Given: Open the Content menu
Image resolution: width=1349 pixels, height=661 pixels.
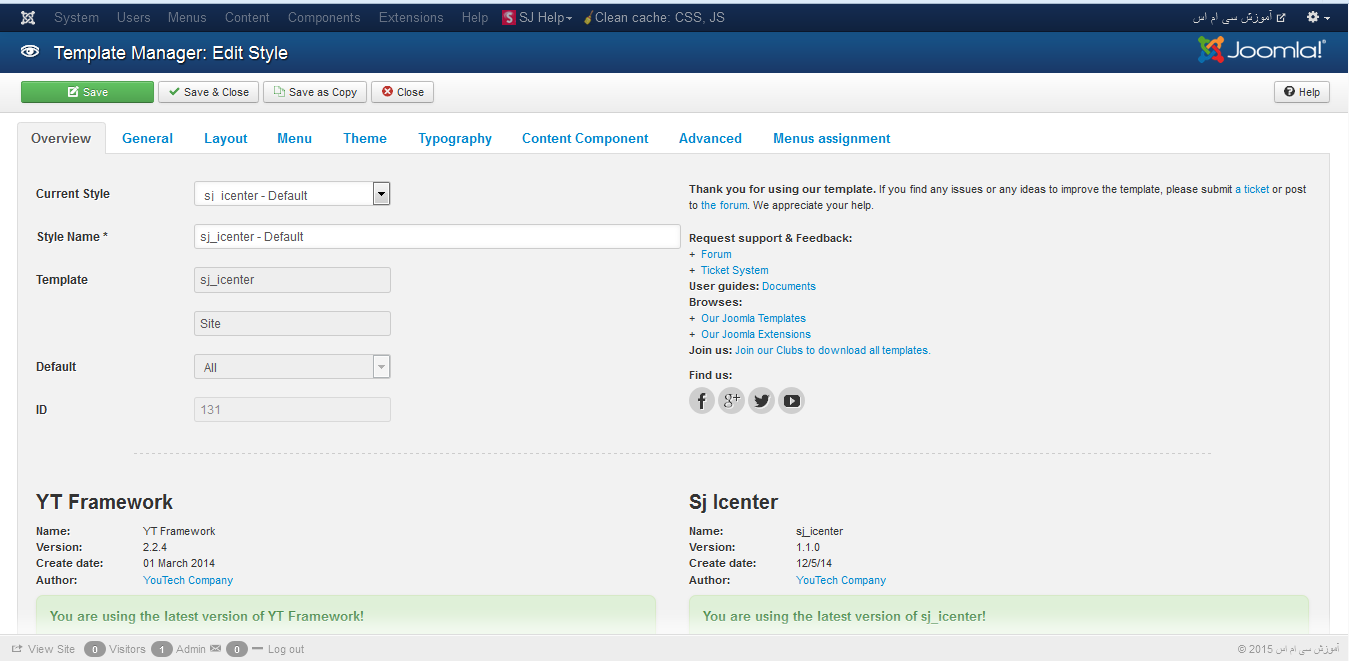Looking at the screenshot, I should click(x=247, y=17).
